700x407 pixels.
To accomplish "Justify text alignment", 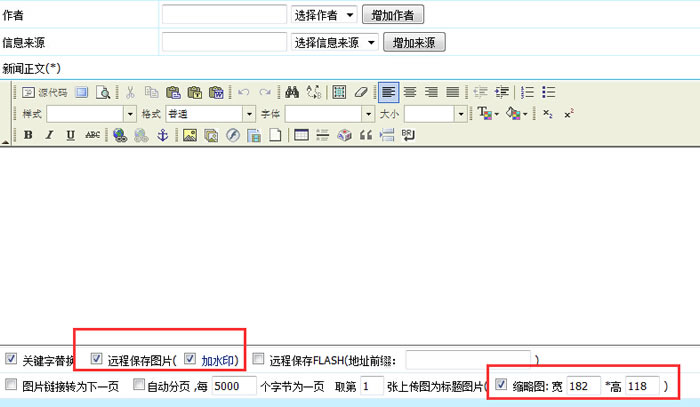I will pyautogui.click(x=453, y=92).
